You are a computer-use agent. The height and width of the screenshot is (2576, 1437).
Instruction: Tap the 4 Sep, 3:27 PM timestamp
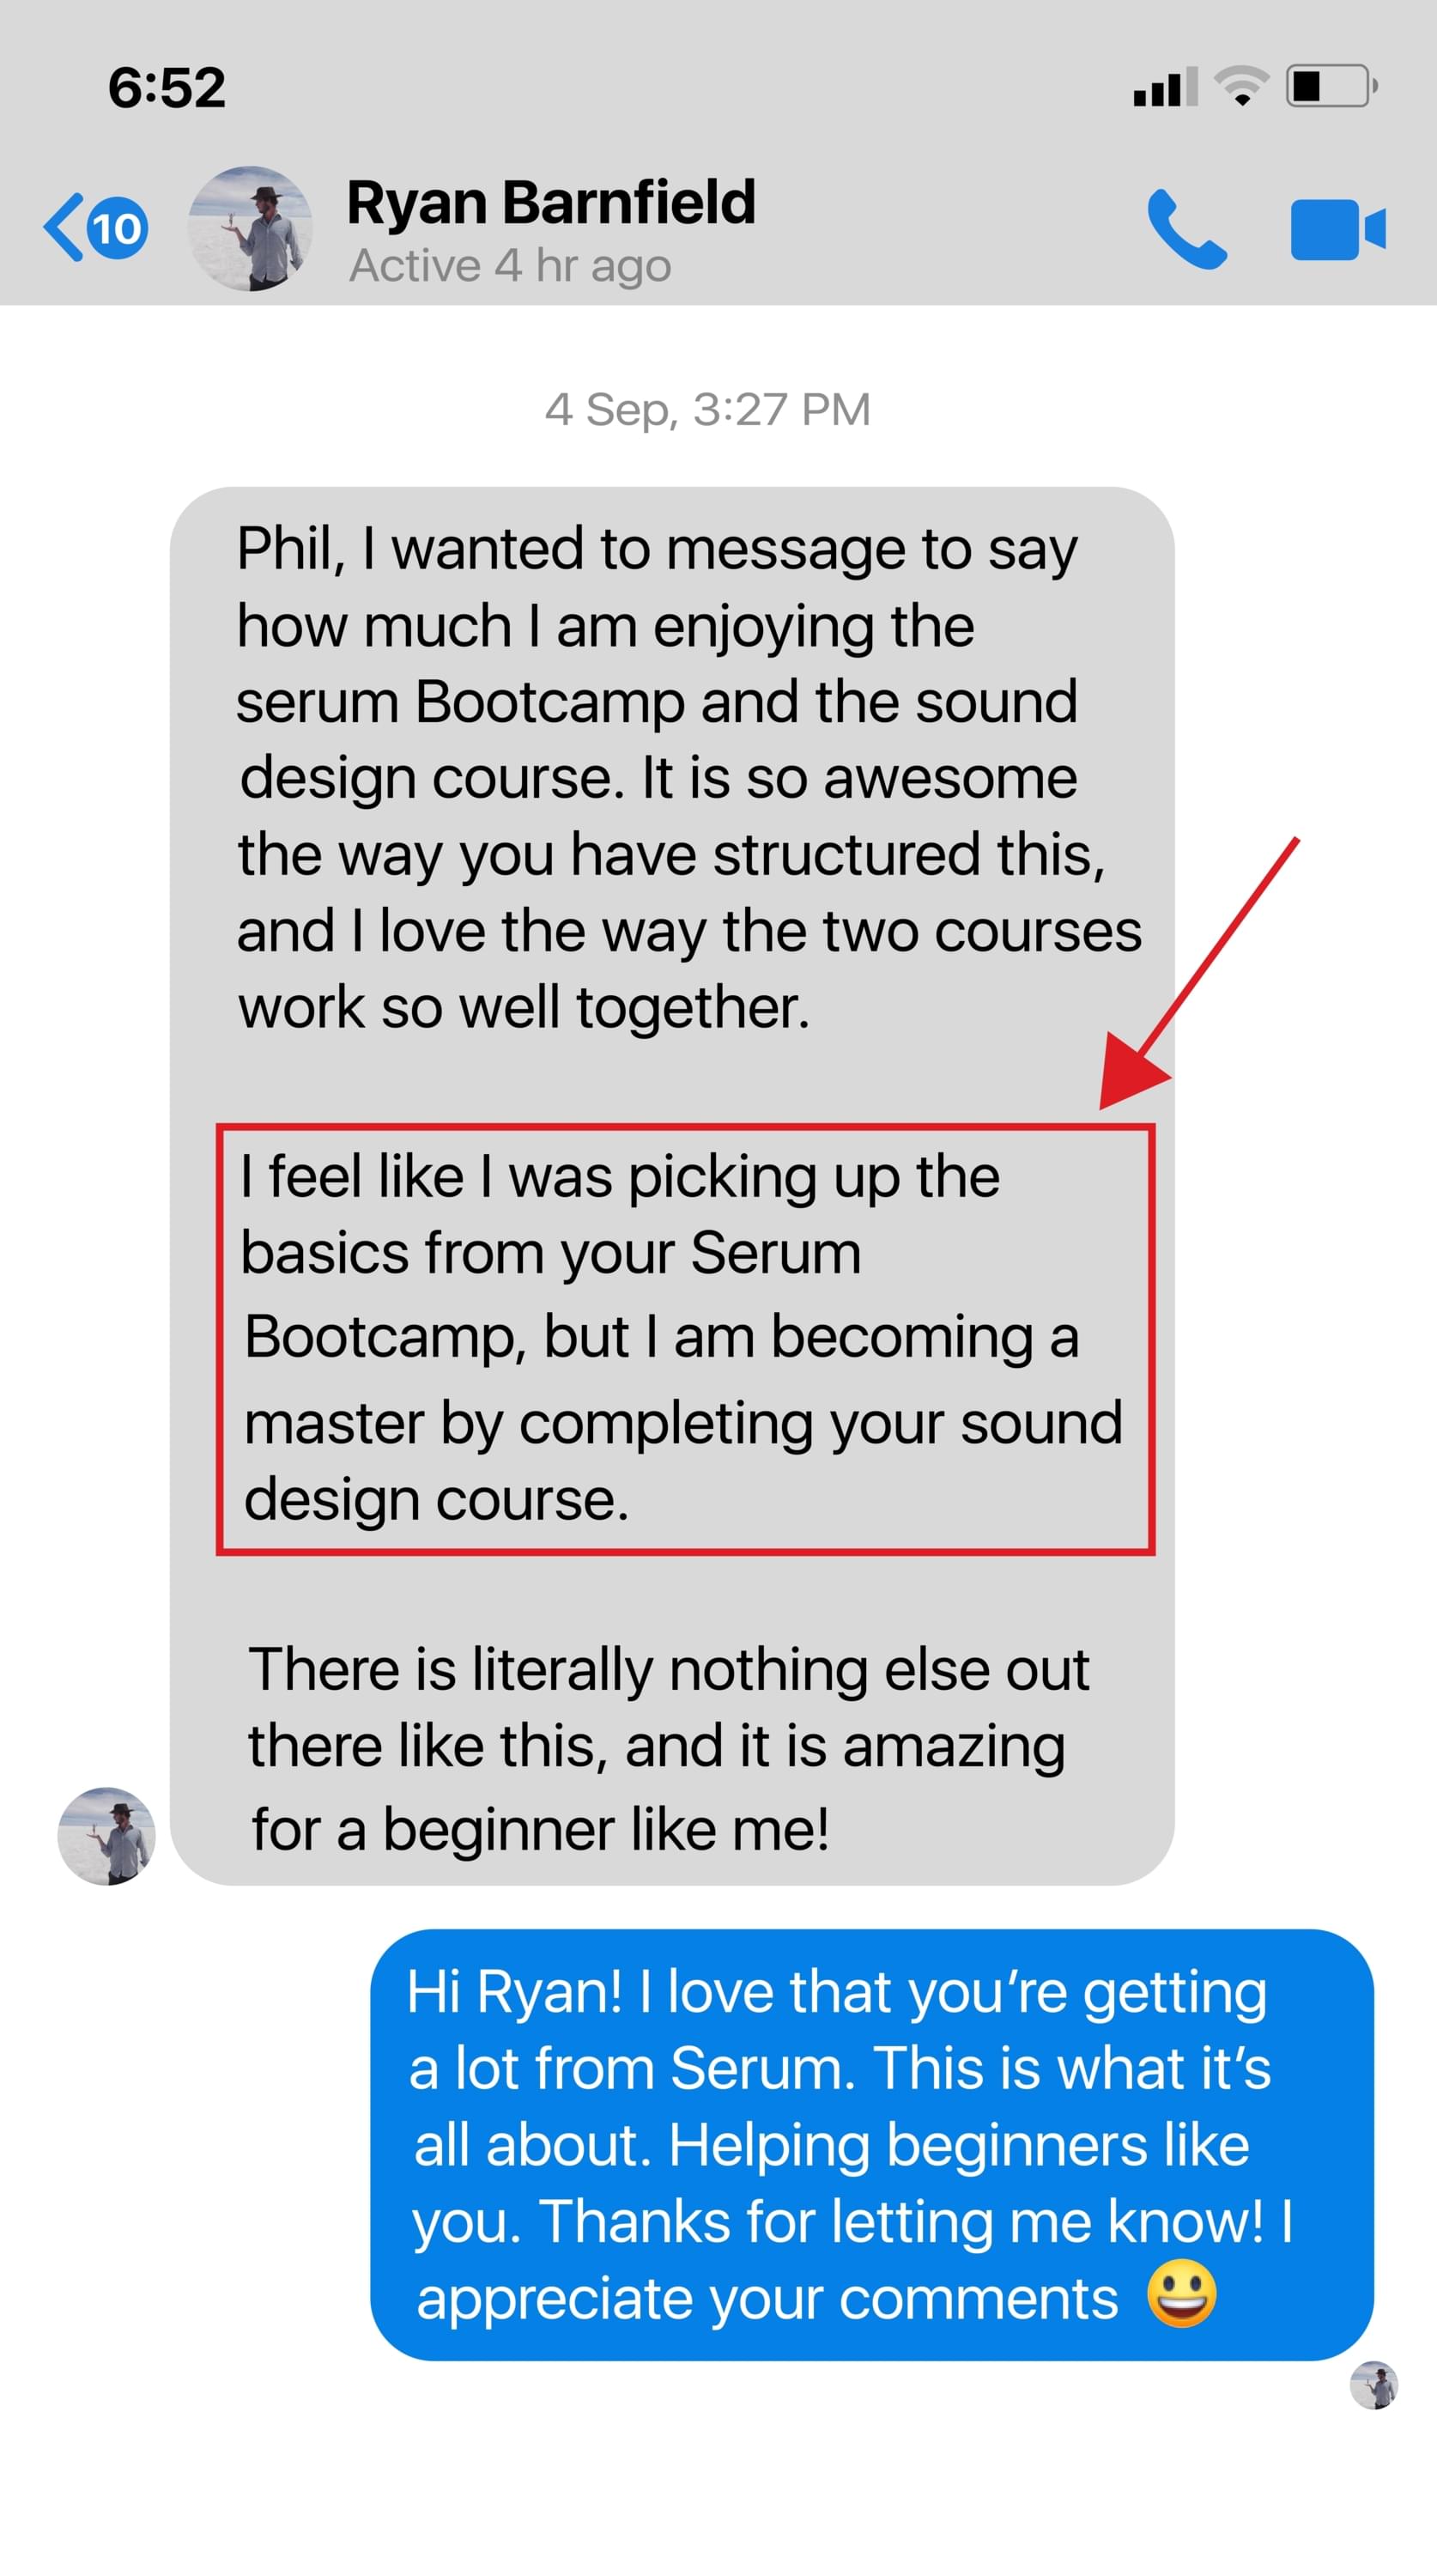(x=708, y=410)
